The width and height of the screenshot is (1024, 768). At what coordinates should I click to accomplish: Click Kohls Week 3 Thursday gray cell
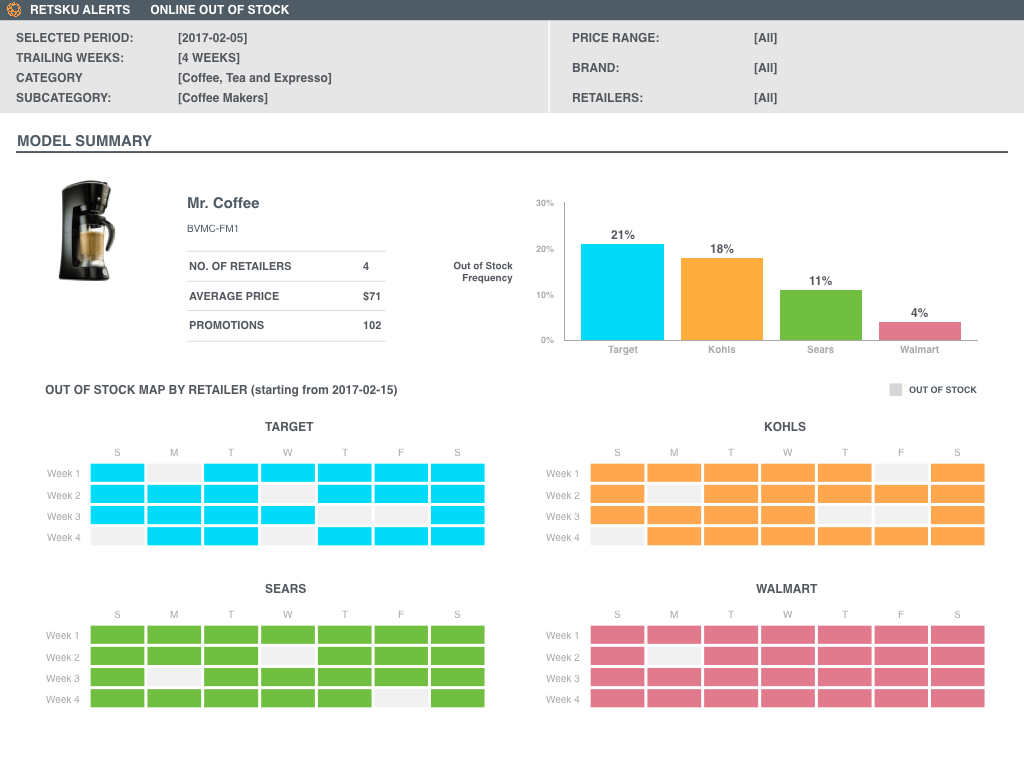pos(844,515)
